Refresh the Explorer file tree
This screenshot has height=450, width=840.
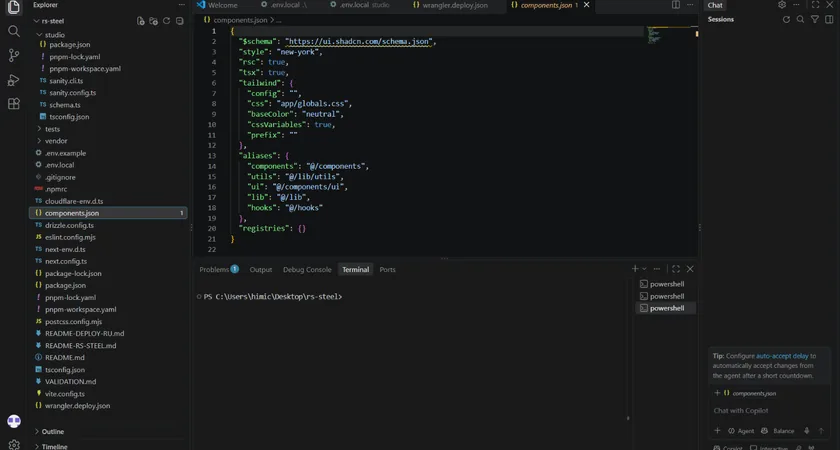click(x=166, y=21)
